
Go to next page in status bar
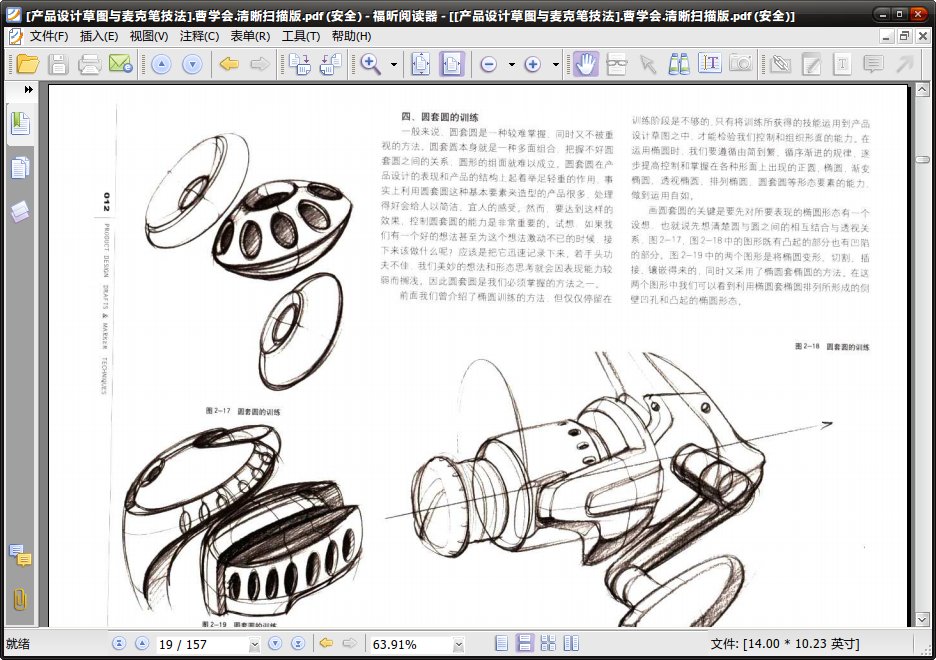click(275, 643)
